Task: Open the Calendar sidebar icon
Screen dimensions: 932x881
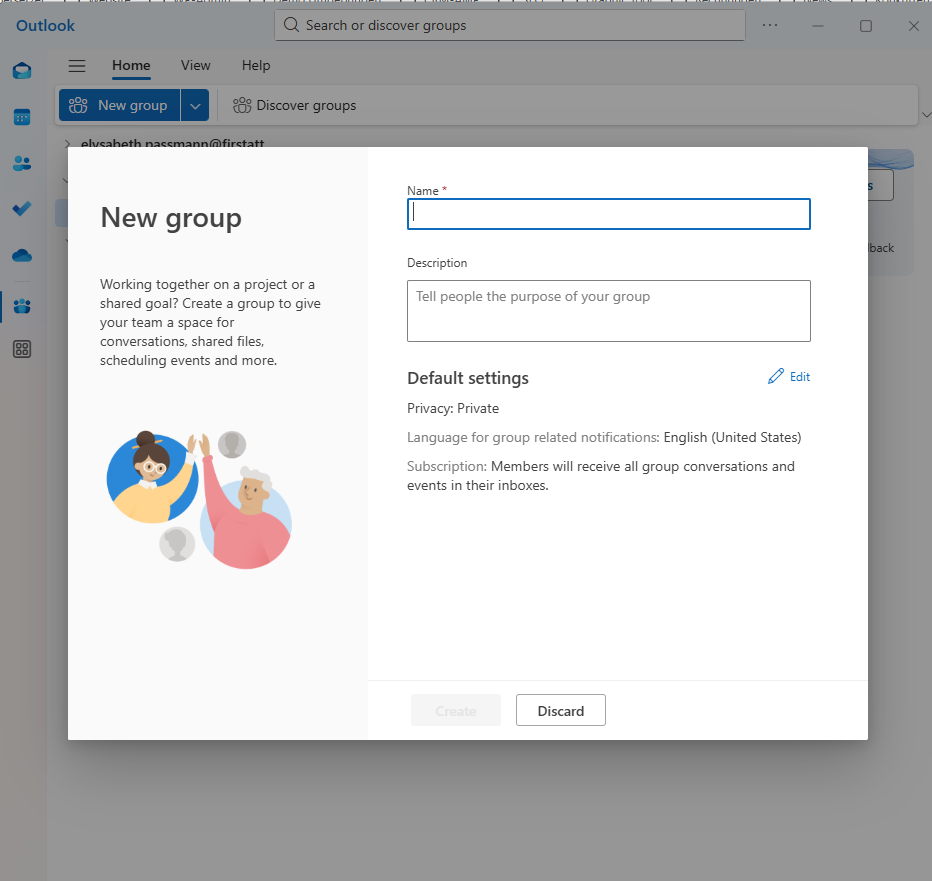Action: tap(22, 117)
